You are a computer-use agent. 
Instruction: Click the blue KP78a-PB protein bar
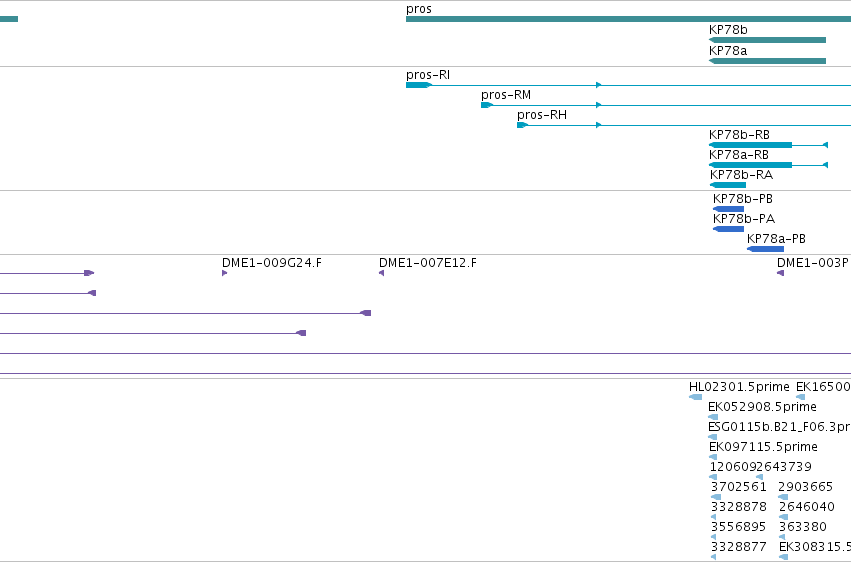765,249
